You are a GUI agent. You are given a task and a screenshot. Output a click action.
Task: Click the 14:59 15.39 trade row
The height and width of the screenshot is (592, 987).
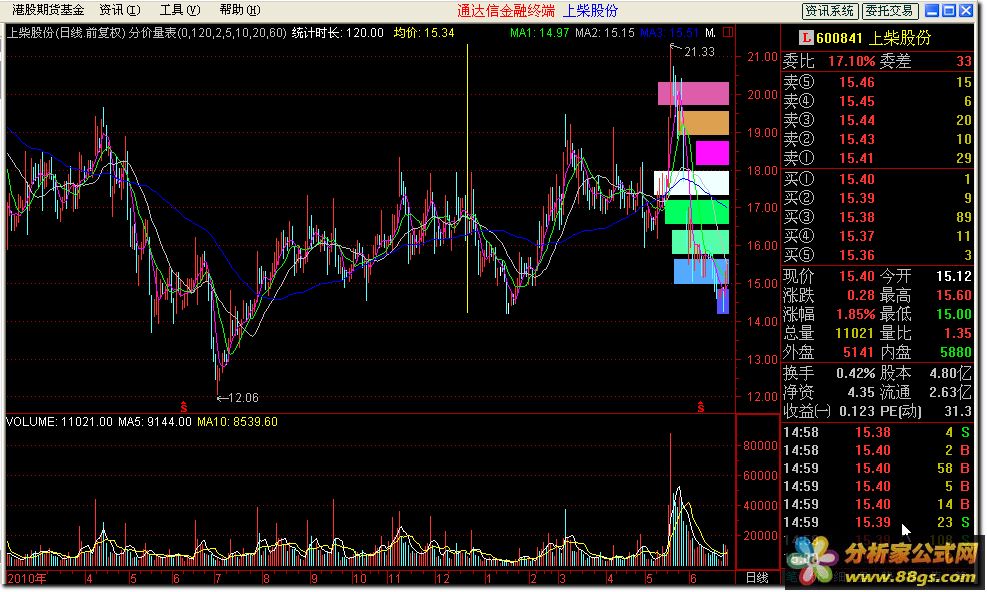[877, 523]
